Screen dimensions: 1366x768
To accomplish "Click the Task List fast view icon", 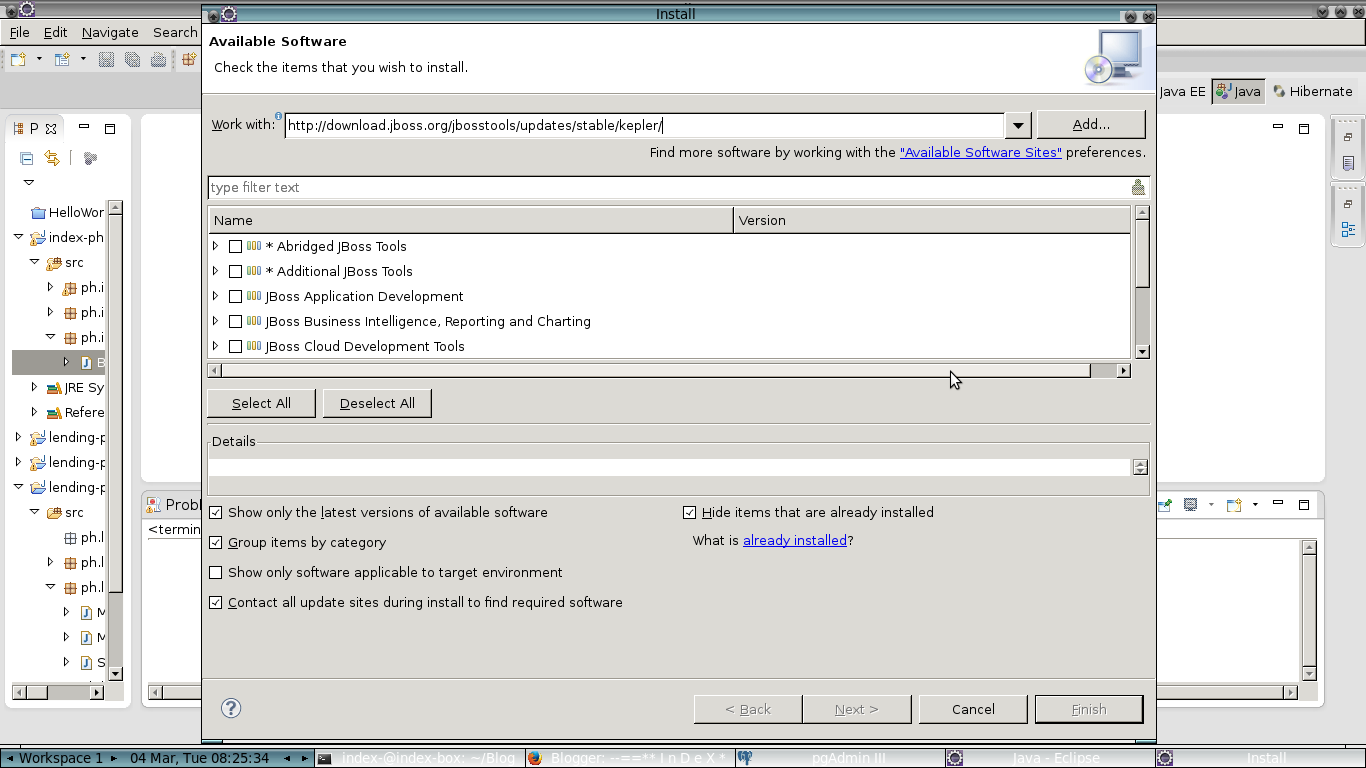I will click(x=1348, y=163).
